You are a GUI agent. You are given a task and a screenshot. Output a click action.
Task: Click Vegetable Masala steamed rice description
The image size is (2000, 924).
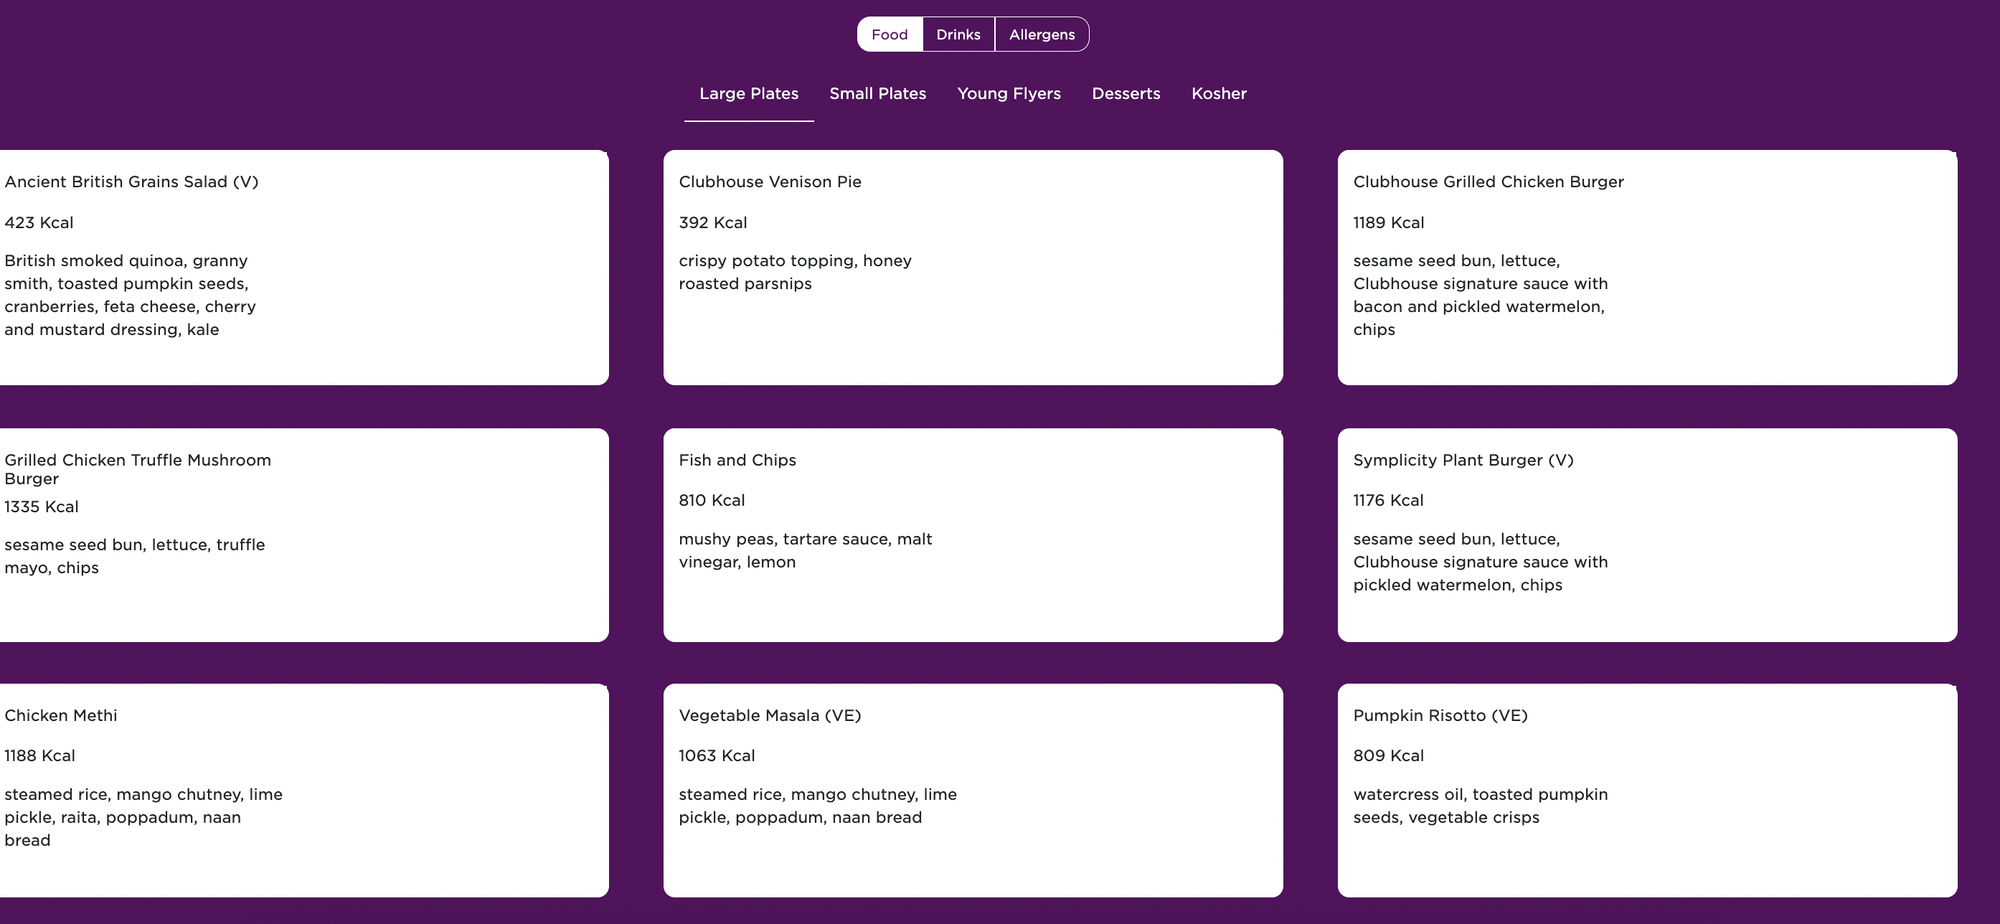(x=818, y=806)
